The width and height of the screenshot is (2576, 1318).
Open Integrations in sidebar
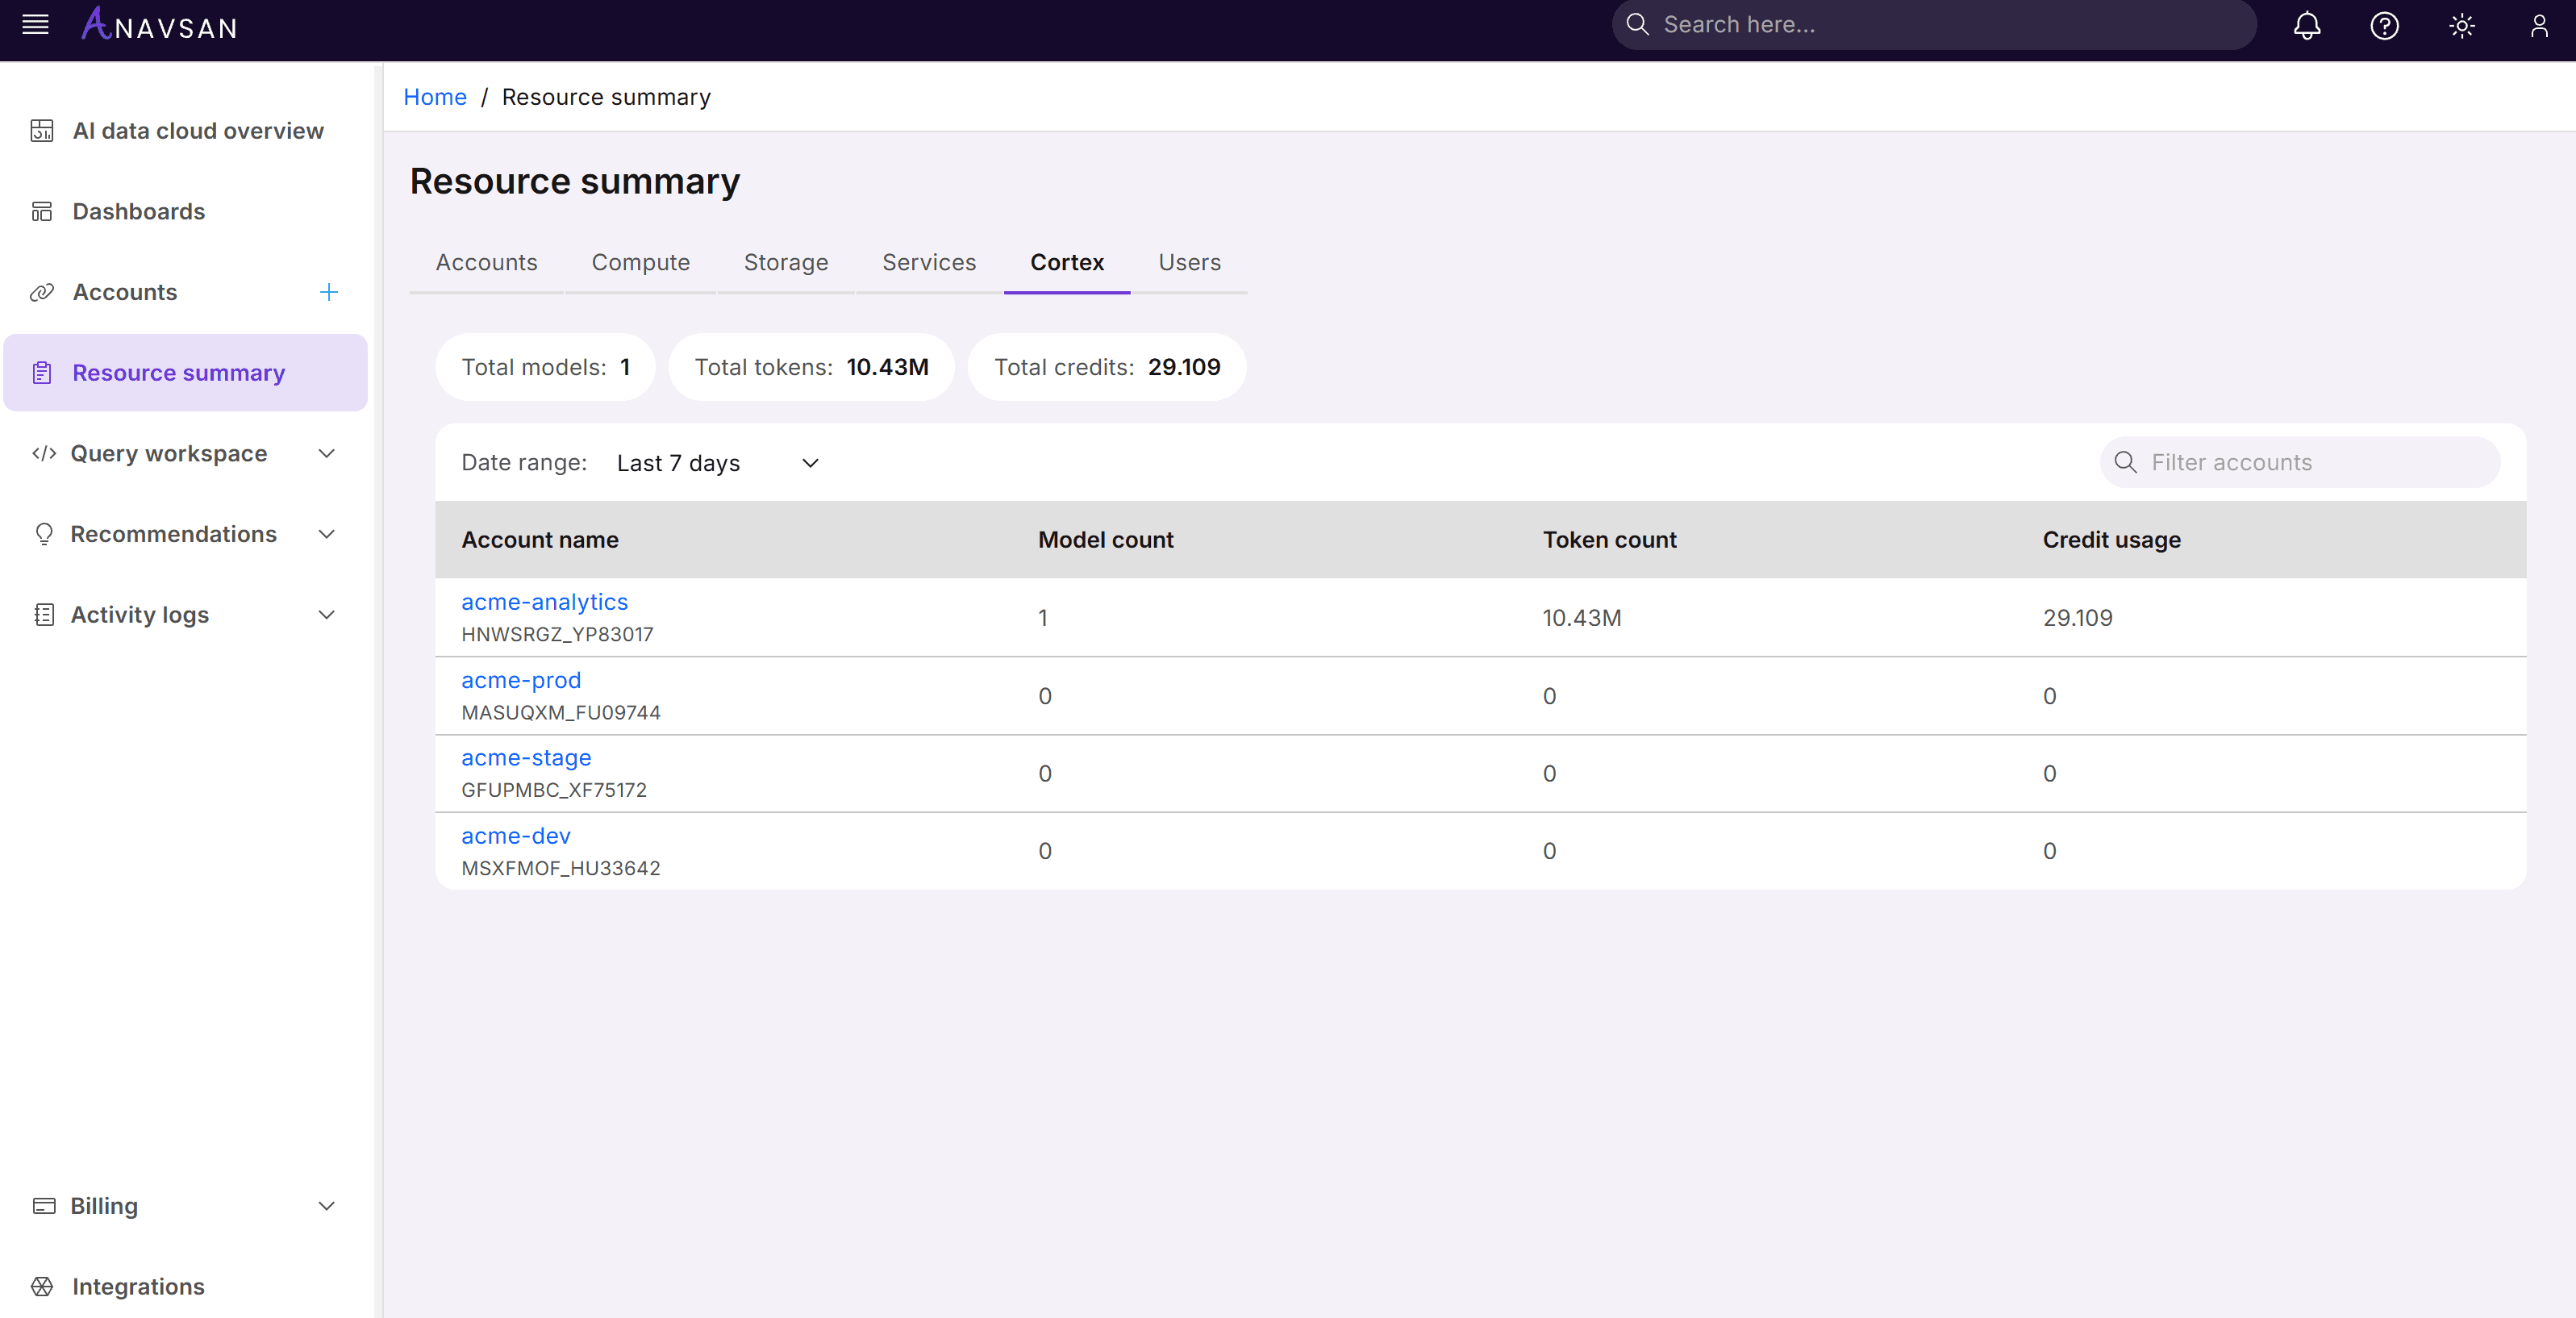pyautogui.click(x=138, y=1286)
